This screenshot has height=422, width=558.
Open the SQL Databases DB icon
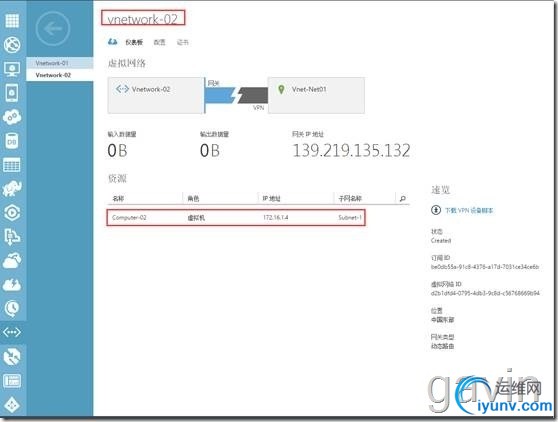12,141
